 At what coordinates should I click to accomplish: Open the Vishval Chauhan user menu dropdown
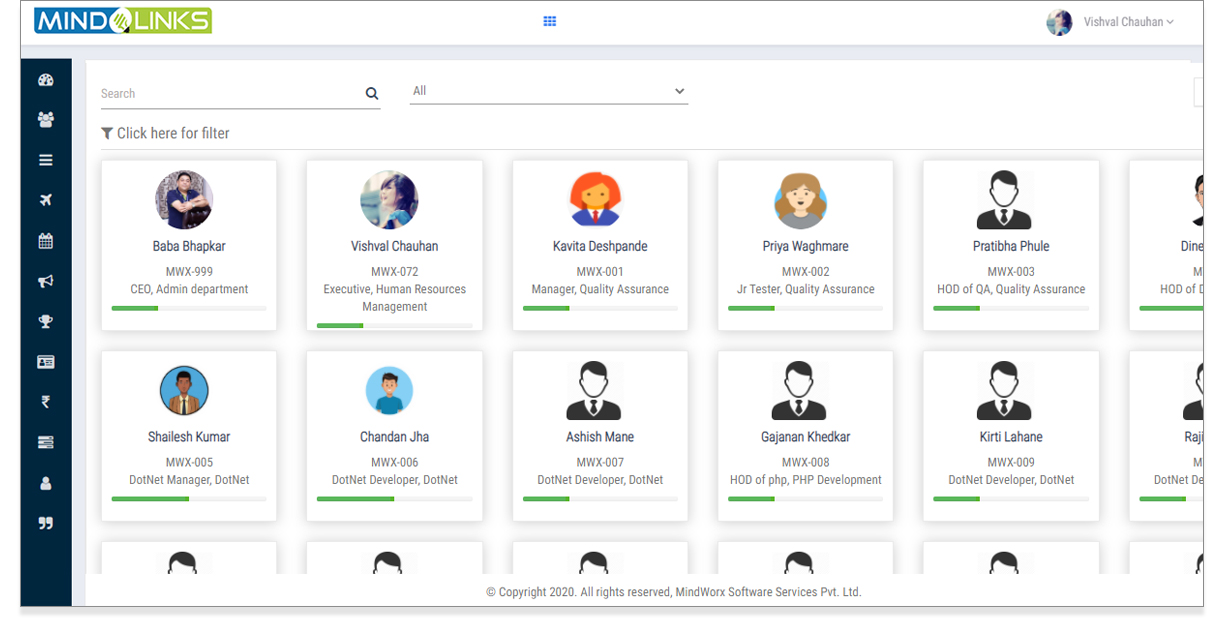pyautogui.click(x=1129, y=22)
